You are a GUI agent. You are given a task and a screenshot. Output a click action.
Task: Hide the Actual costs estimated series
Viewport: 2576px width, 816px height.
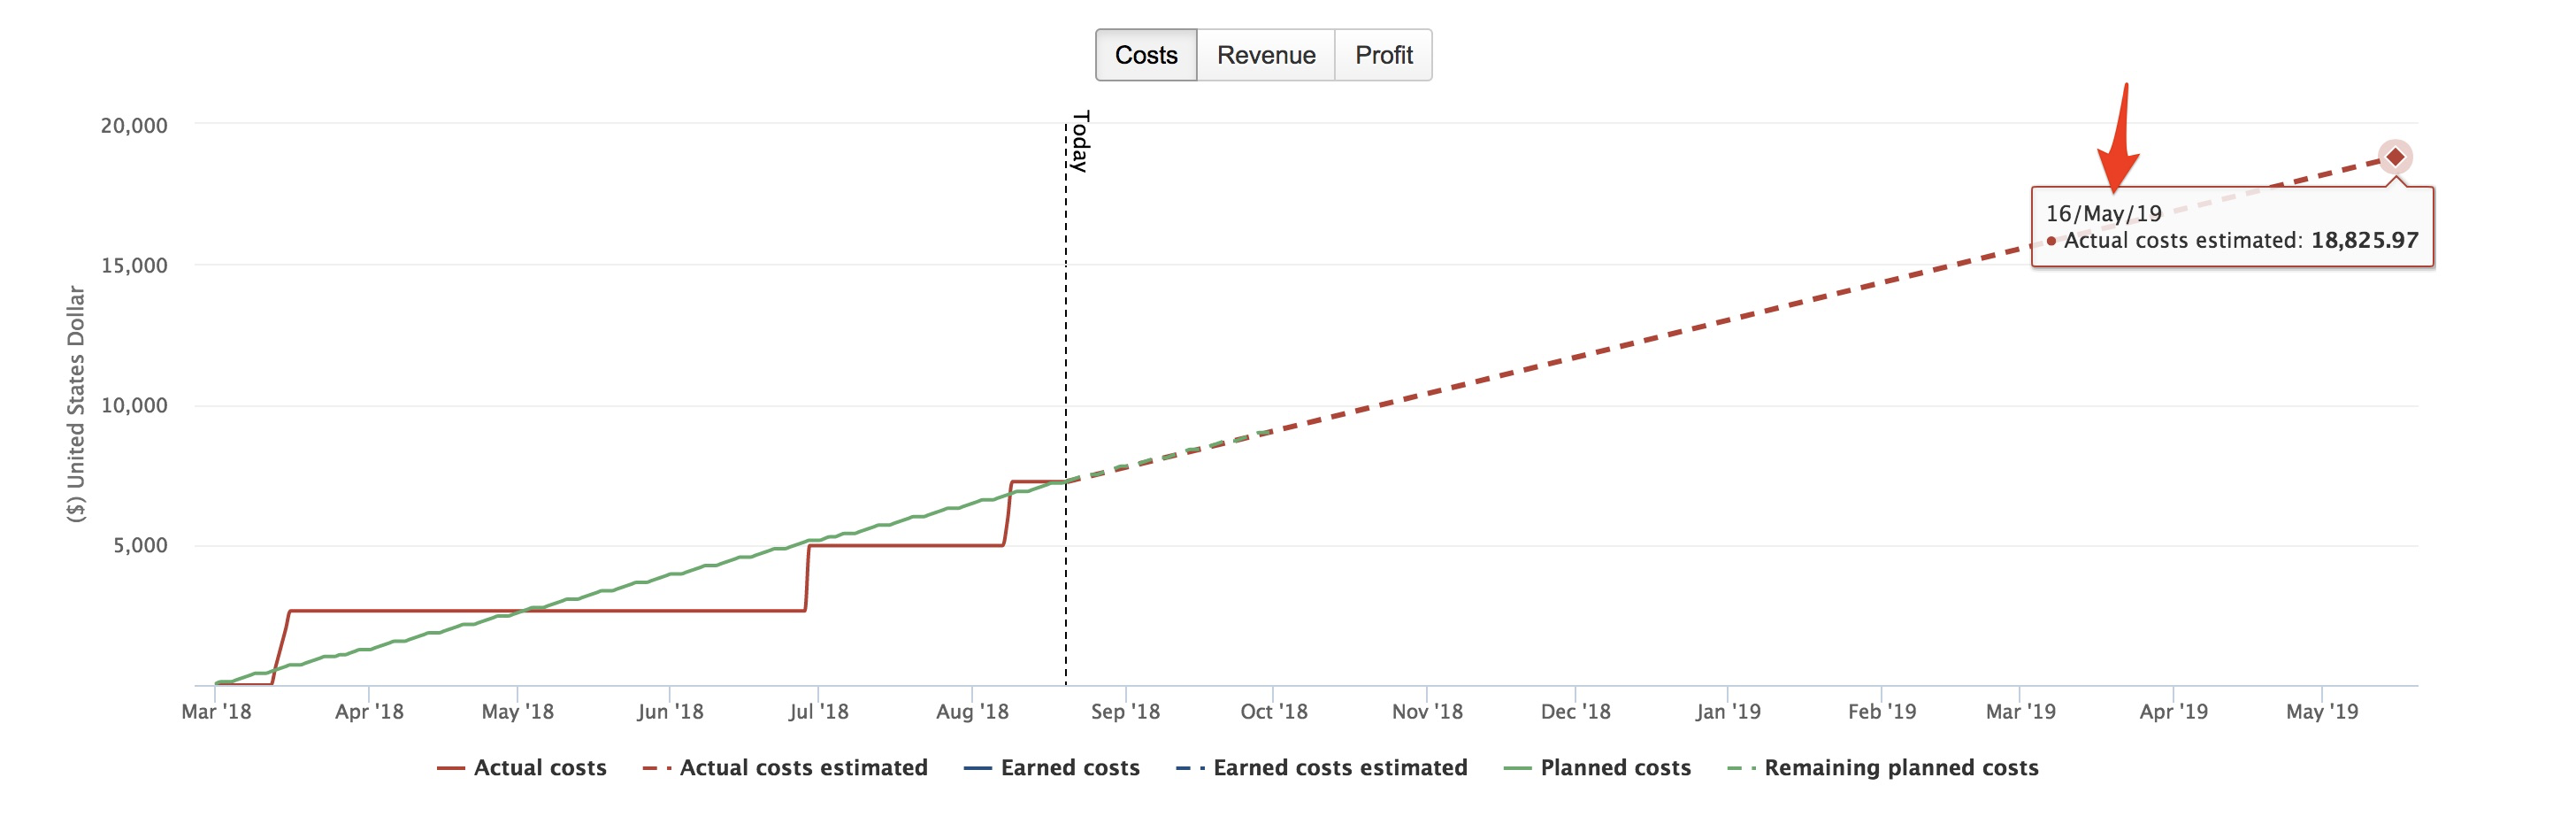(x=803, y=767)
